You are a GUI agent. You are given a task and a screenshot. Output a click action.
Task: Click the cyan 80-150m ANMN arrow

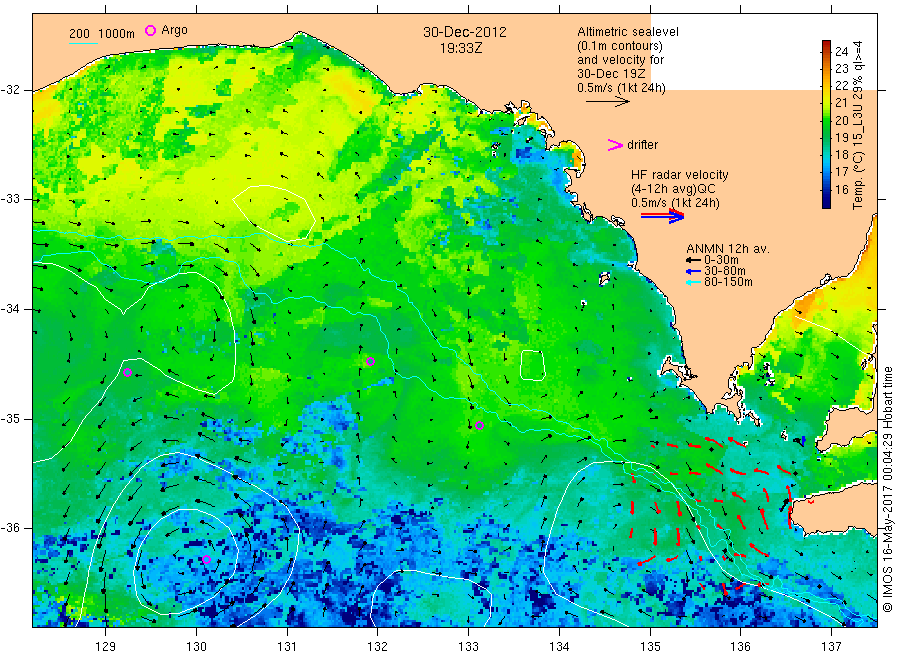tap(693, 282)
